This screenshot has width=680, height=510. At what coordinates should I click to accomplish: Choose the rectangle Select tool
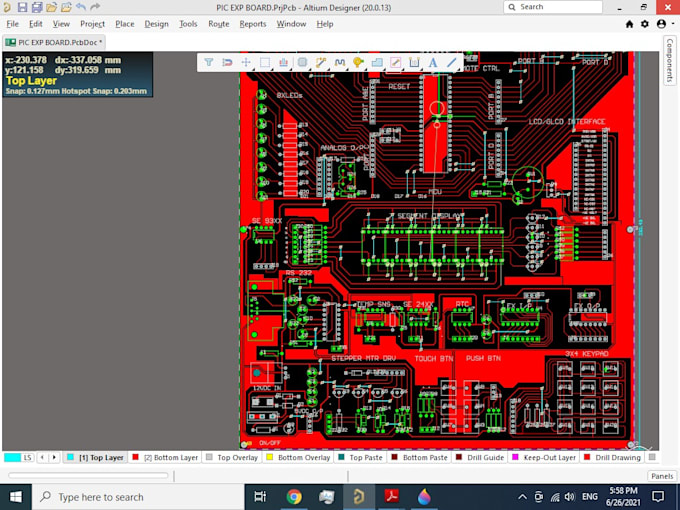tap(265, 62)
